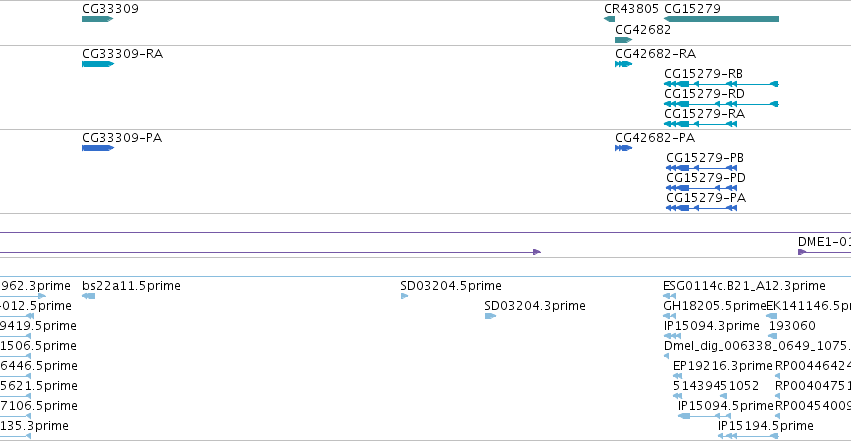This screenshot has height=441, width=851.
Task: Select the DME1 purple arrow feature
Action: pyautogui.click(x=802, y=252)
